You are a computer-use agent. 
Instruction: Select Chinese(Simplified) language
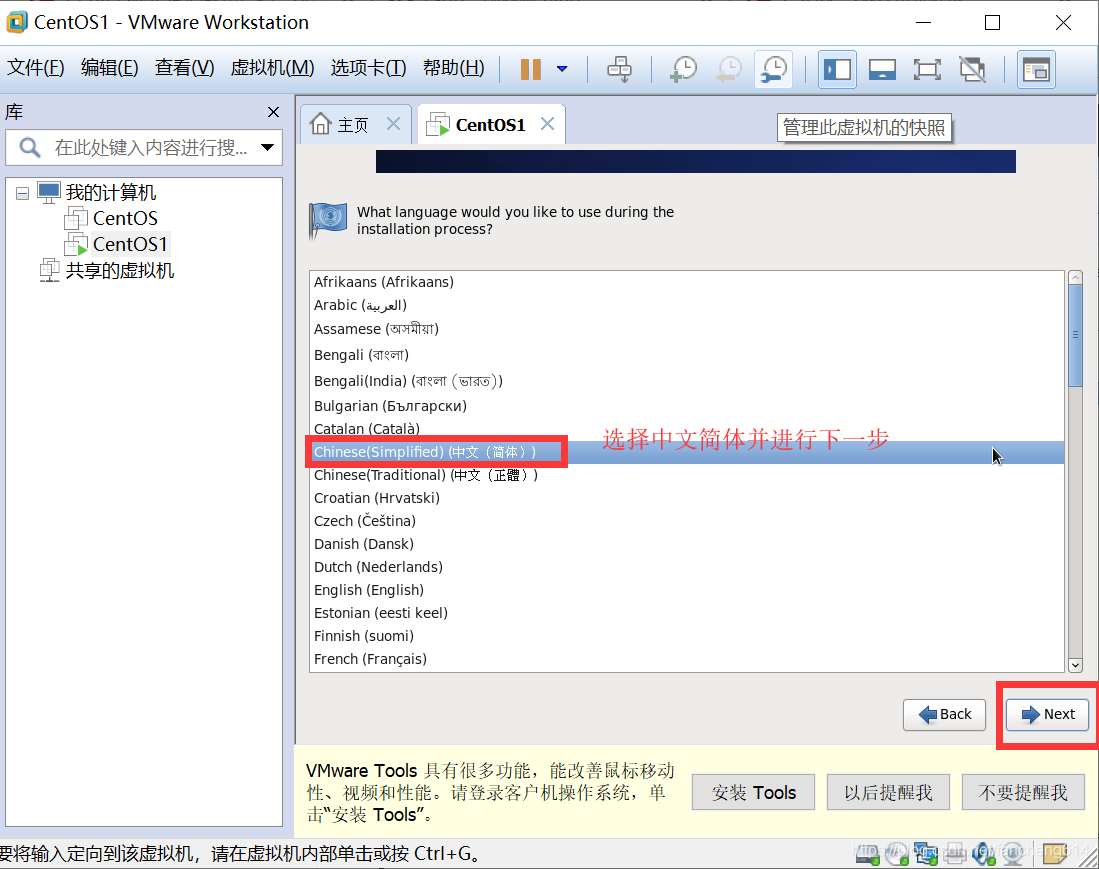(x=687, y=452)
